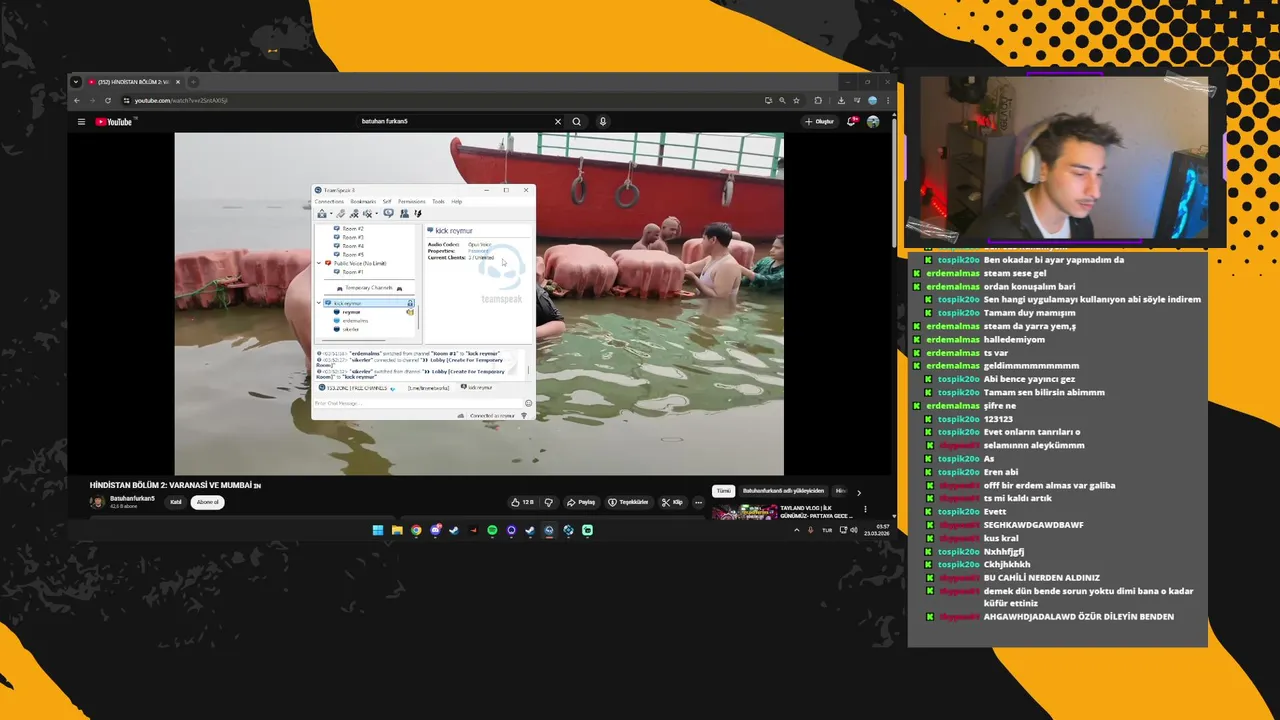Open TeamSpeak Self menu
Viewport: 1280px width, 720px height.
(387, 202)
